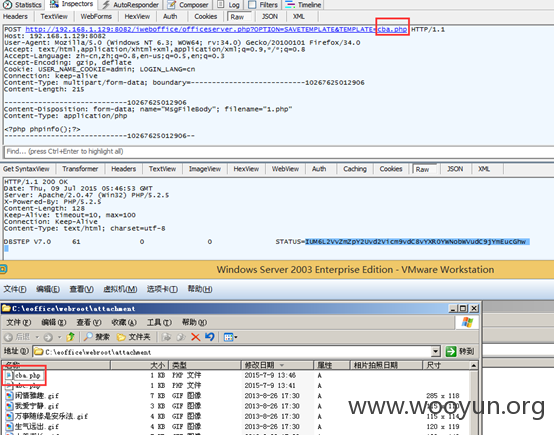Click the Get SyntaxView button
Screen dimensions: 554x435
(x=26, y=169)
